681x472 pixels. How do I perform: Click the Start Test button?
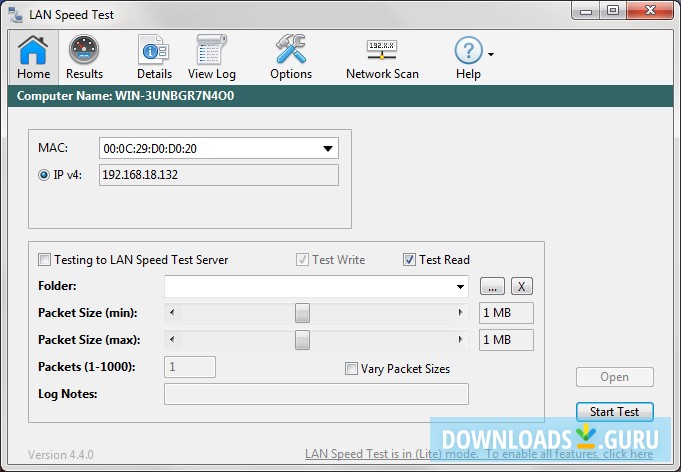point(615,412)
